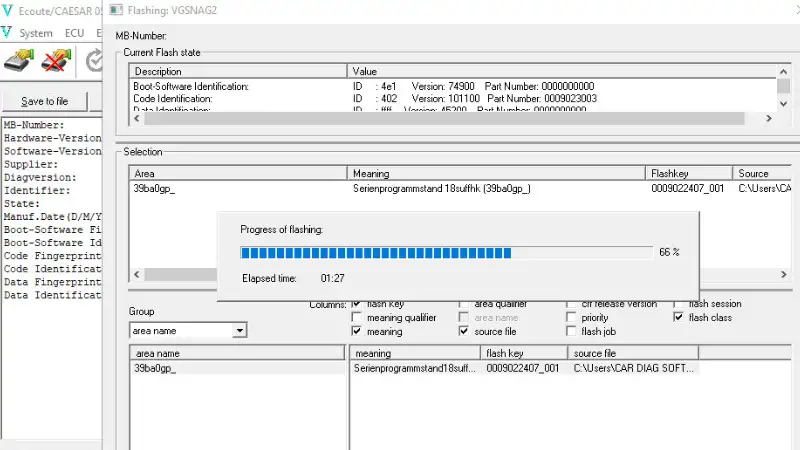Toggle the meaning column checkbox
This screenshot has width=800, height=450.
tap(356, 331)
